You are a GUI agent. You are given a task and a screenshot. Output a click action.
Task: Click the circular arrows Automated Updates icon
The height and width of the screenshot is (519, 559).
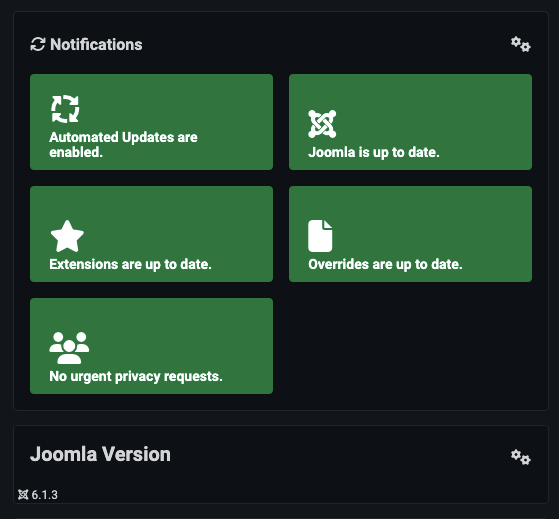pos(65,109)
